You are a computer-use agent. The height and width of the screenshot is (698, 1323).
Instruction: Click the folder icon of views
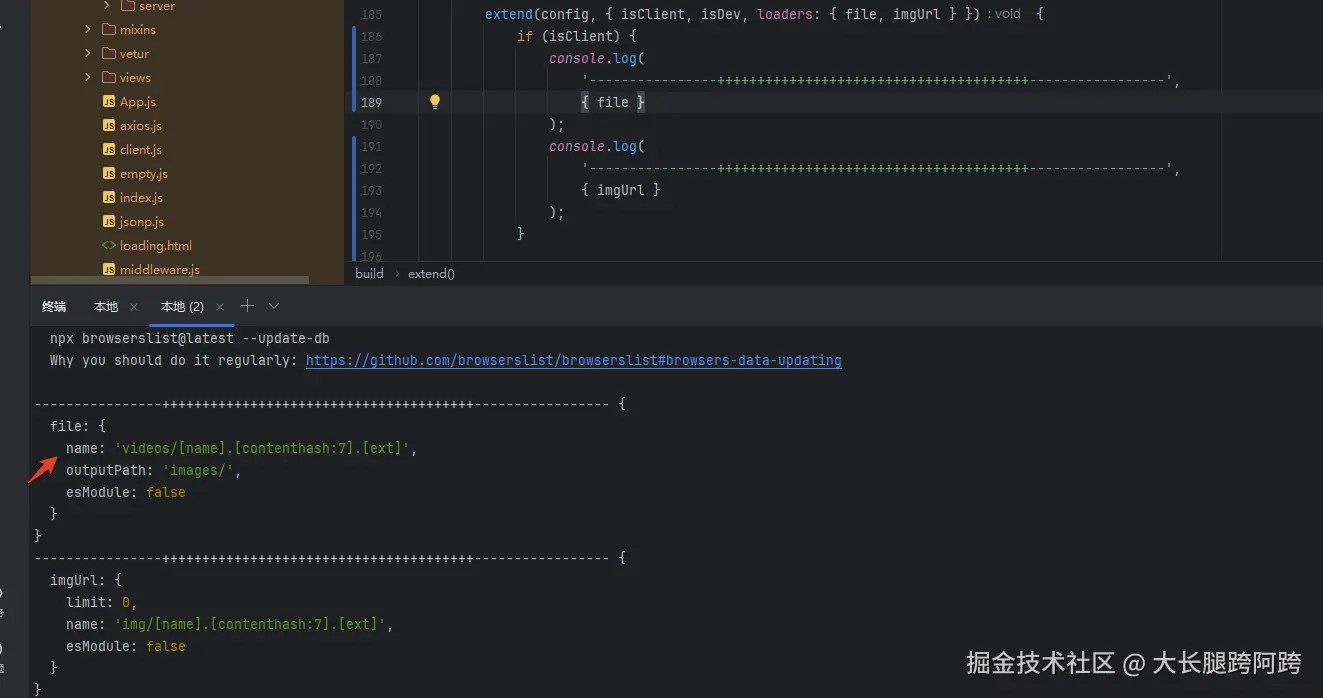pyautogui.click(x=109, y=78)
